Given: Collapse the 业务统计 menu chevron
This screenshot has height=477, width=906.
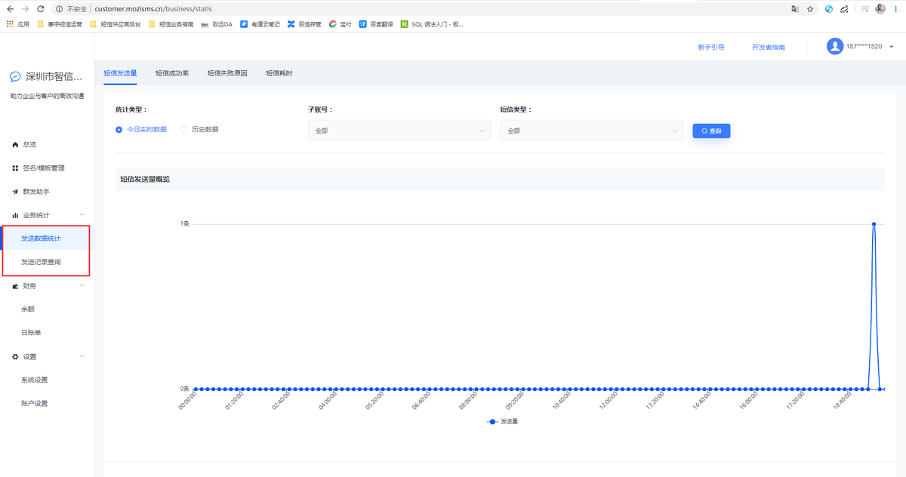Looking at the screenshot, I should pyautogui.click(x=82, y=215).
